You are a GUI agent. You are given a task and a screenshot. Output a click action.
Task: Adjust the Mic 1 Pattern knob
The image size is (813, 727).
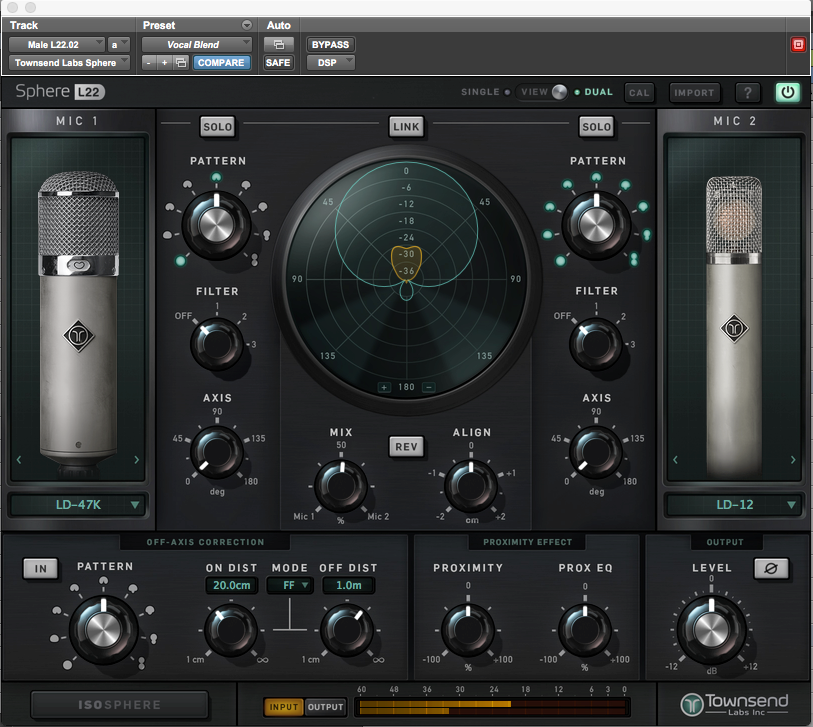(218, 222)
